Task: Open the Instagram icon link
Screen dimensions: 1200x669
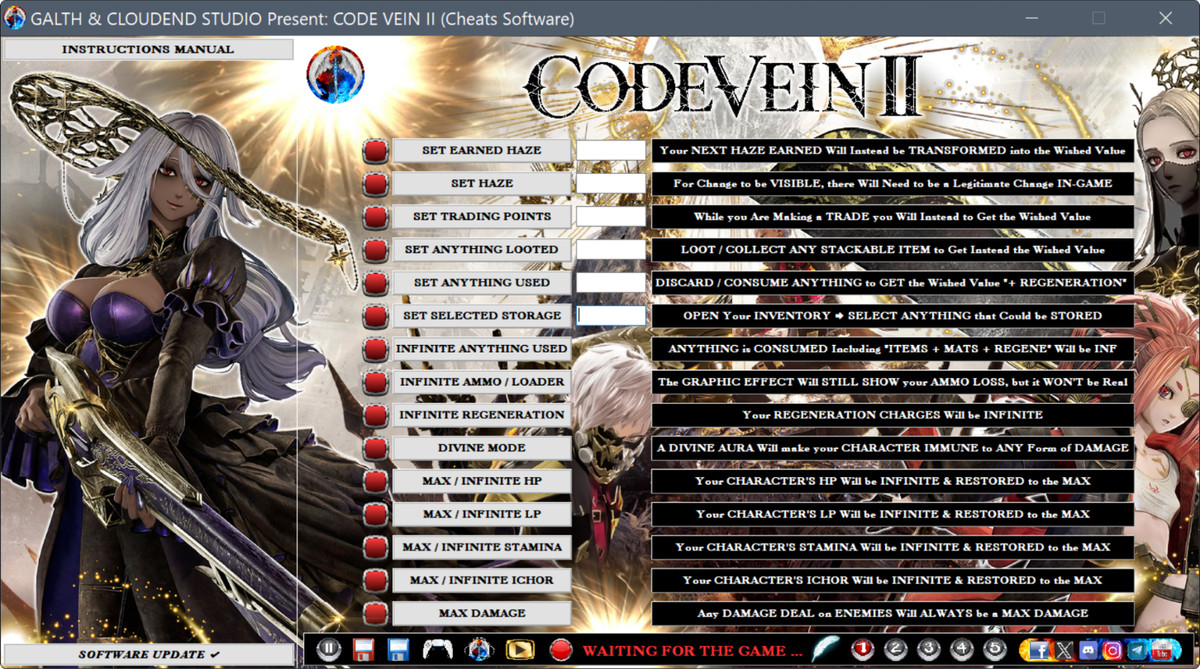Action: [1112, 650]
